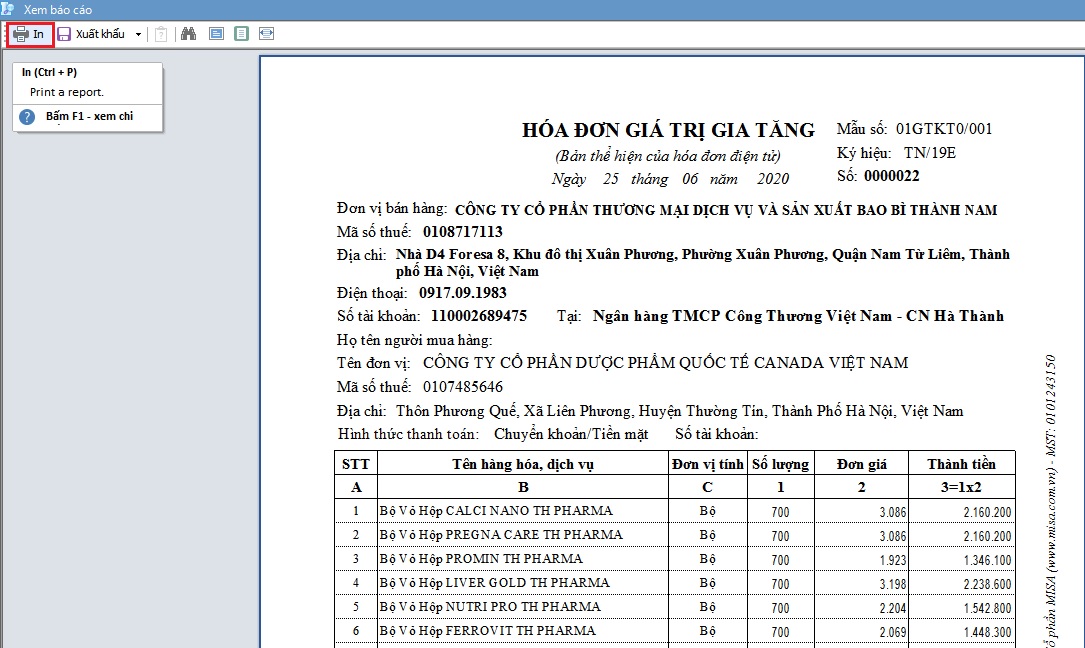Click the Số lượng column header

[781, 464]
